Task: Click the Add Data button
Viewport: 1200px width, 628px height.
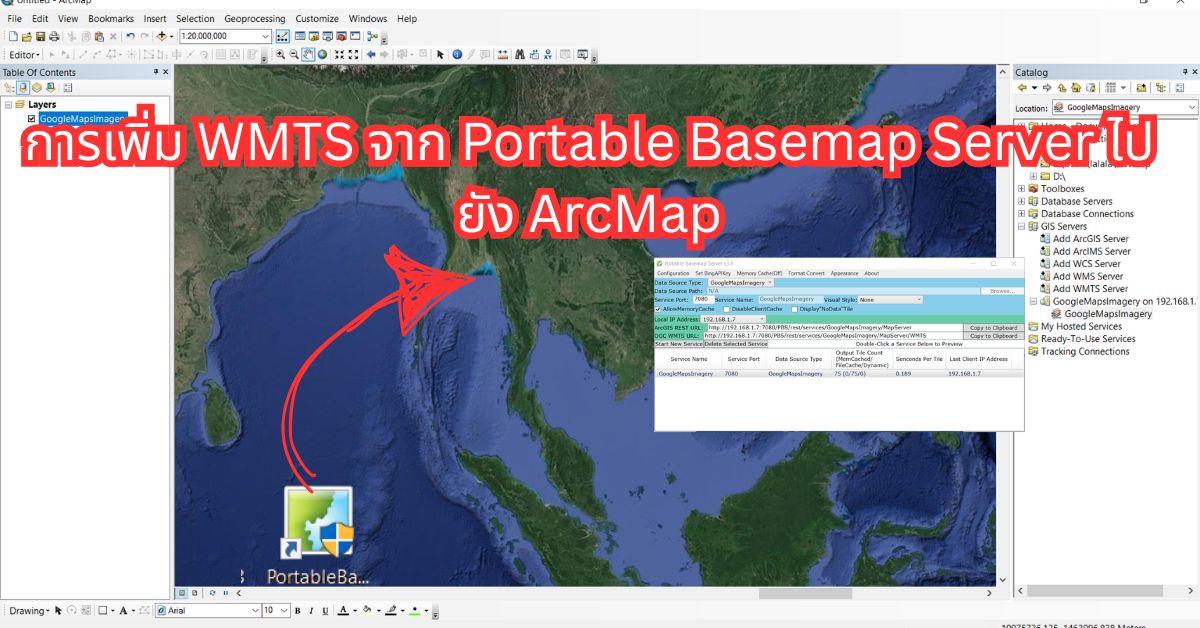Action: coord(162,36)
